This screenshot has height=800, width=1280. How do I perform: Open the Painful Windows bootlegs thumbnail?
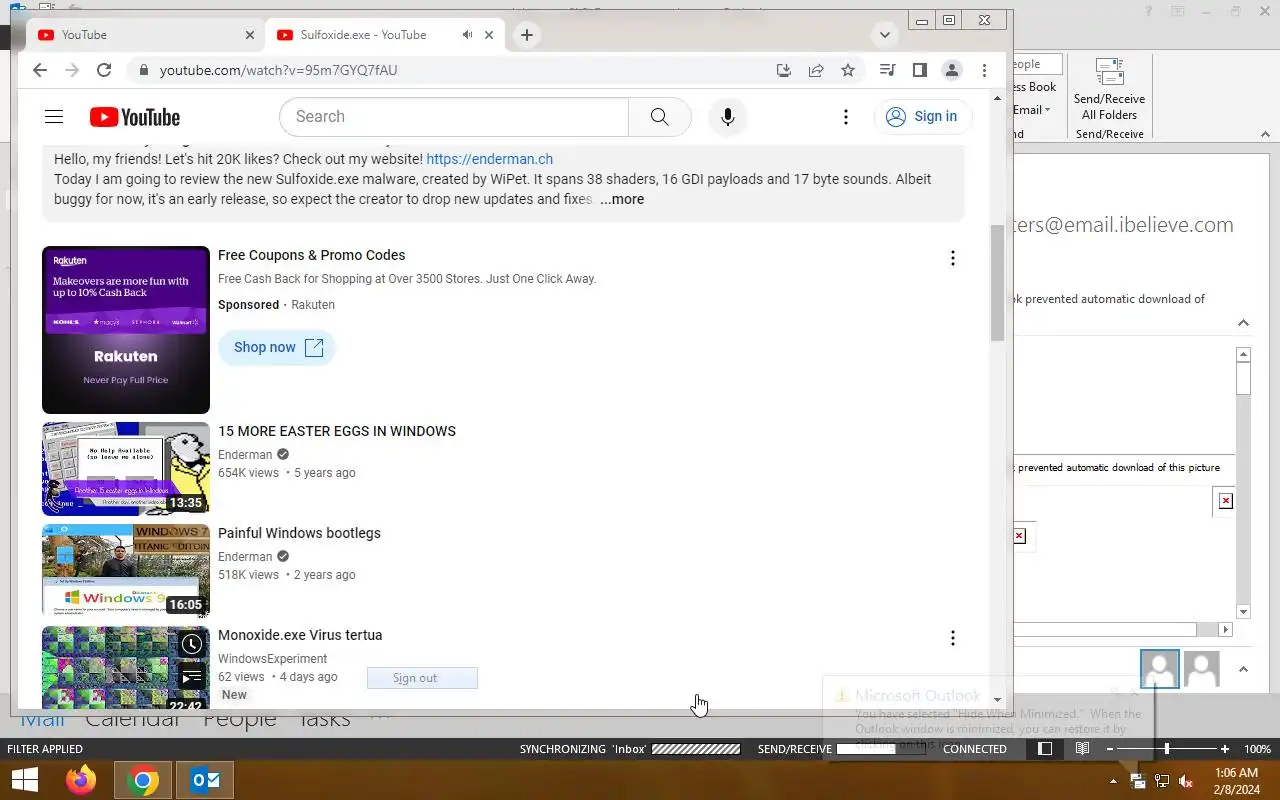pyautogui.click(x=126, y=571)
